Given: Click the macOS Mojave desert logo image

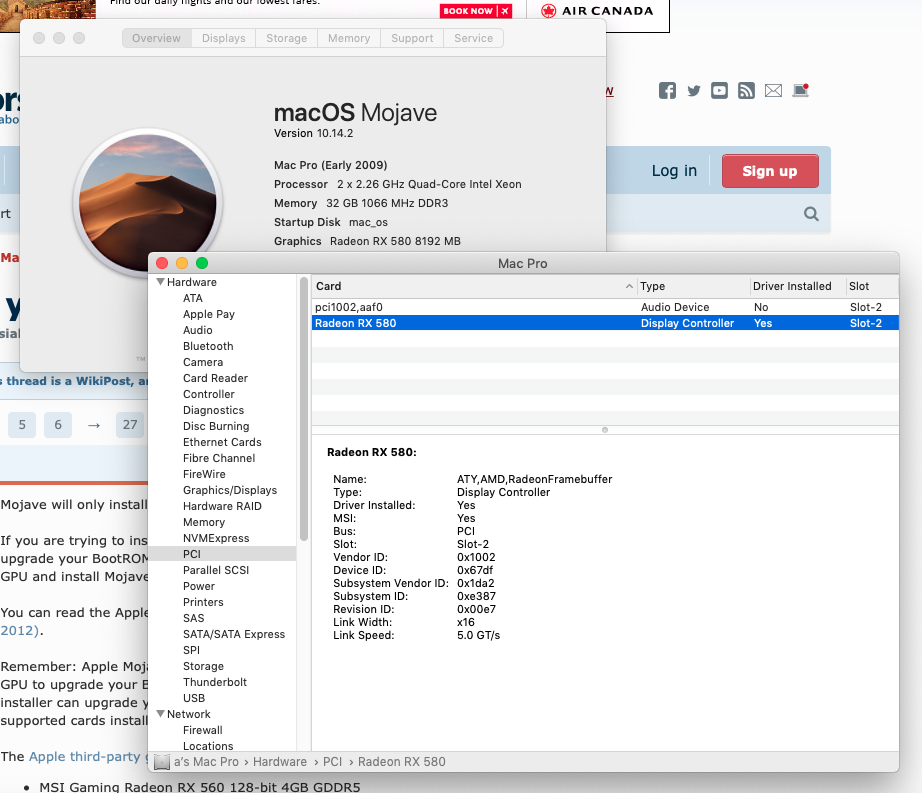Looking at the screenshot, I should coord(148,203).
